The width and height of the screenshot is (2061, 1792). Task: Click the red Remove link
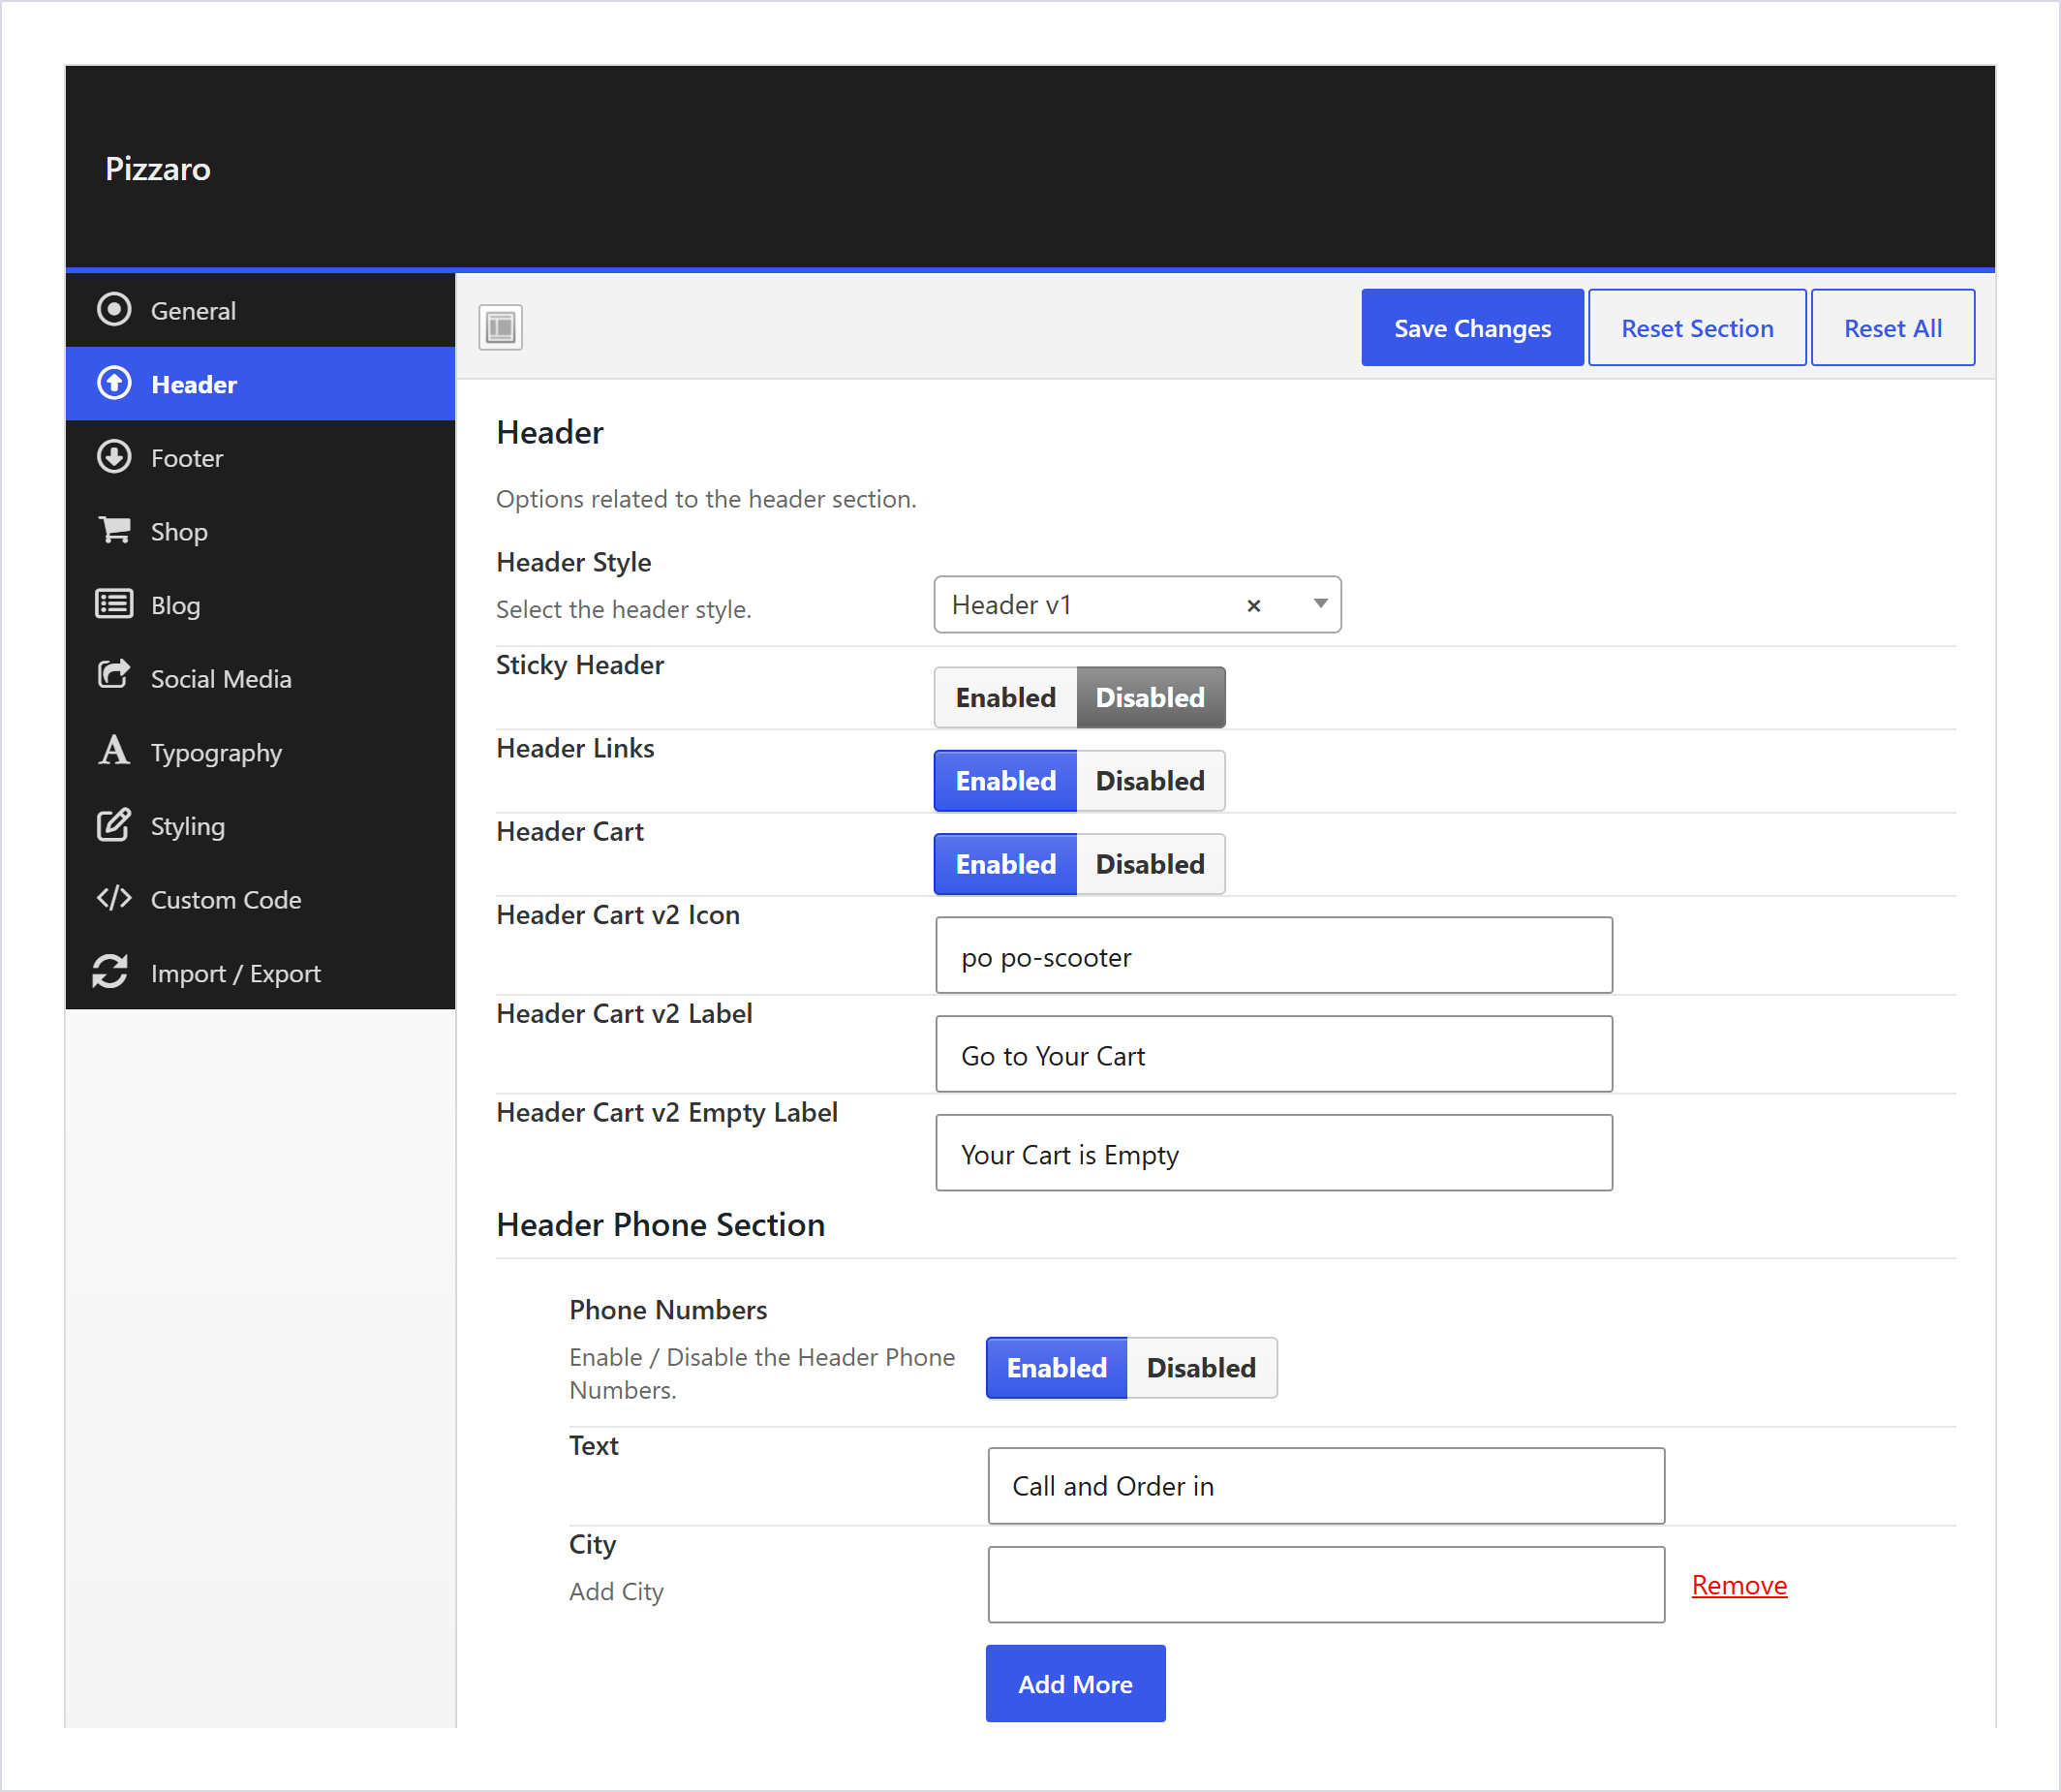point(1739,1585)
